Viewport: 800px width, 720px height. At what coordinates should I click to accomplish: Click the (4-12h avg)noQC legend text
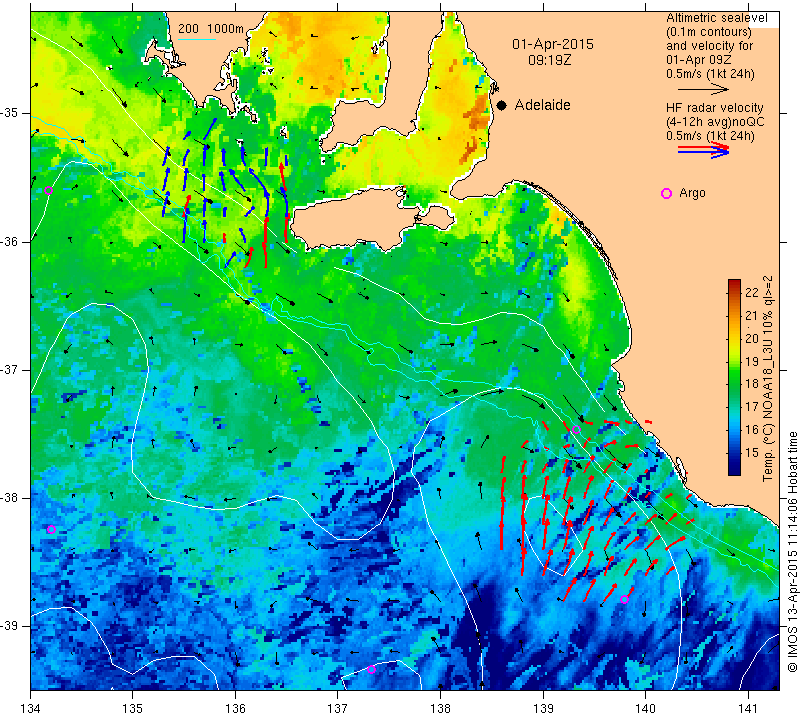[715, 122]
